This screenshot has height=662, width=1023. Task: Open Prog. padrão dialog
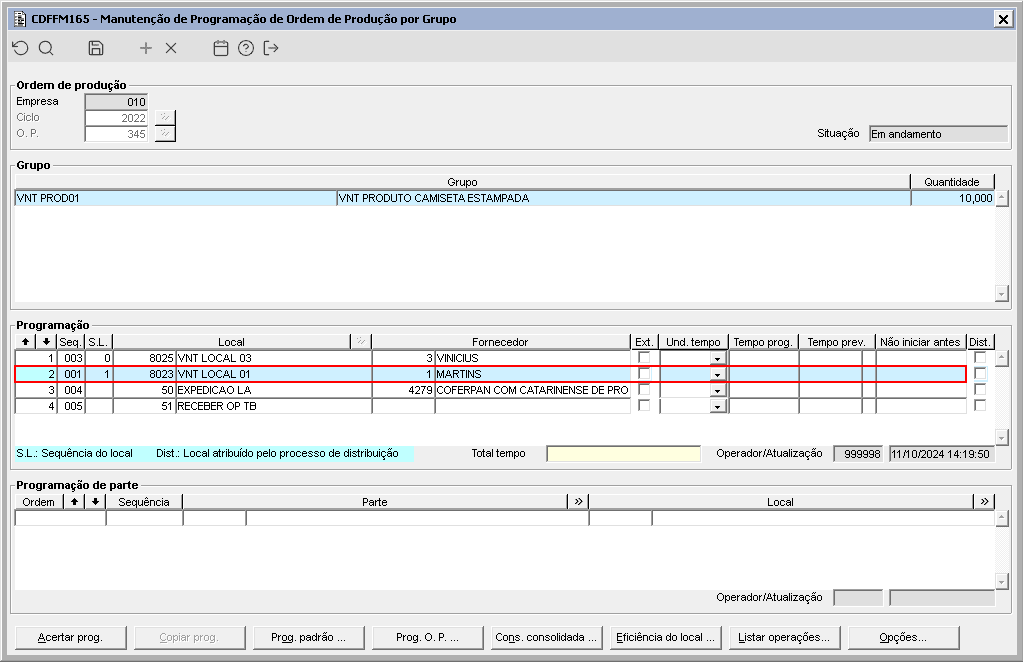point(309,638)
